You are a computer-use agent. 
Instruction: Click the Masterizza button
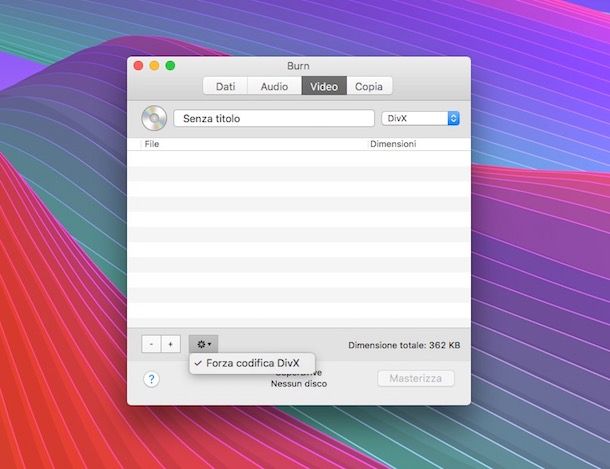tap(415, 378)
